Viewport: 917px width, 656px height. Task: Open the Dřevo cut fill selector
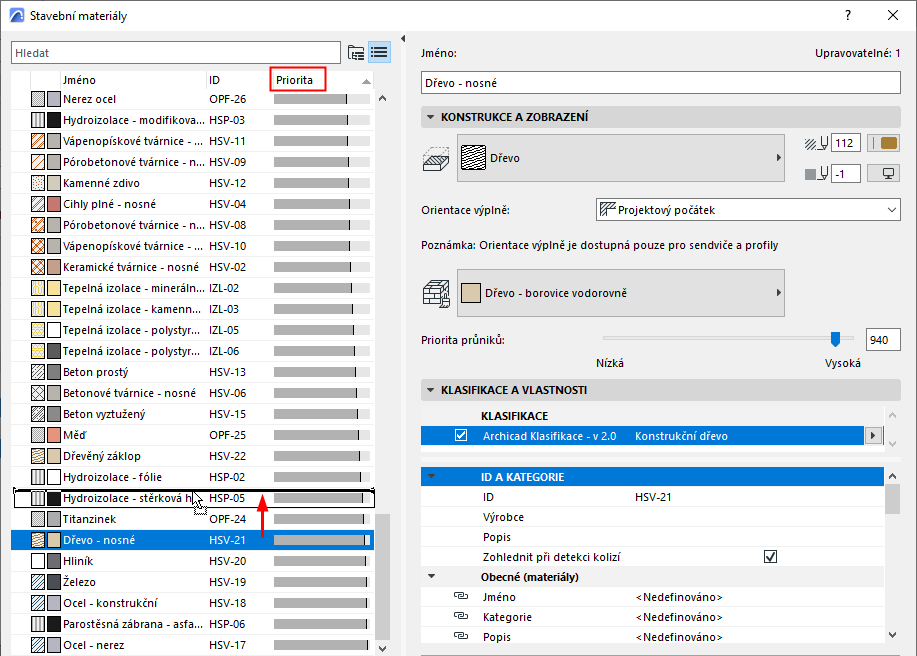click(x=620, y=158)
